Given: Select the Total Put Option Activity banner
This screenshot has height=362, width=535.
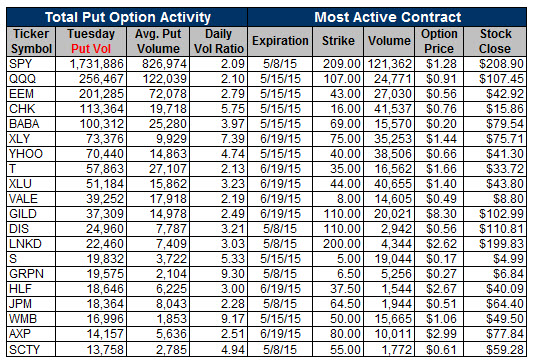Looking at the screenshot, I should [127, 17].
